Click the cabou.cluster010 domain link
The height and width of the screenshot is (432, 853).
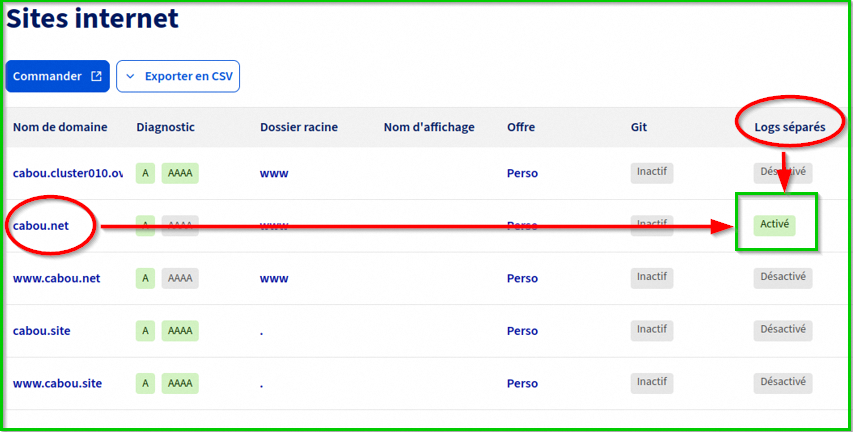click(67, 173)
